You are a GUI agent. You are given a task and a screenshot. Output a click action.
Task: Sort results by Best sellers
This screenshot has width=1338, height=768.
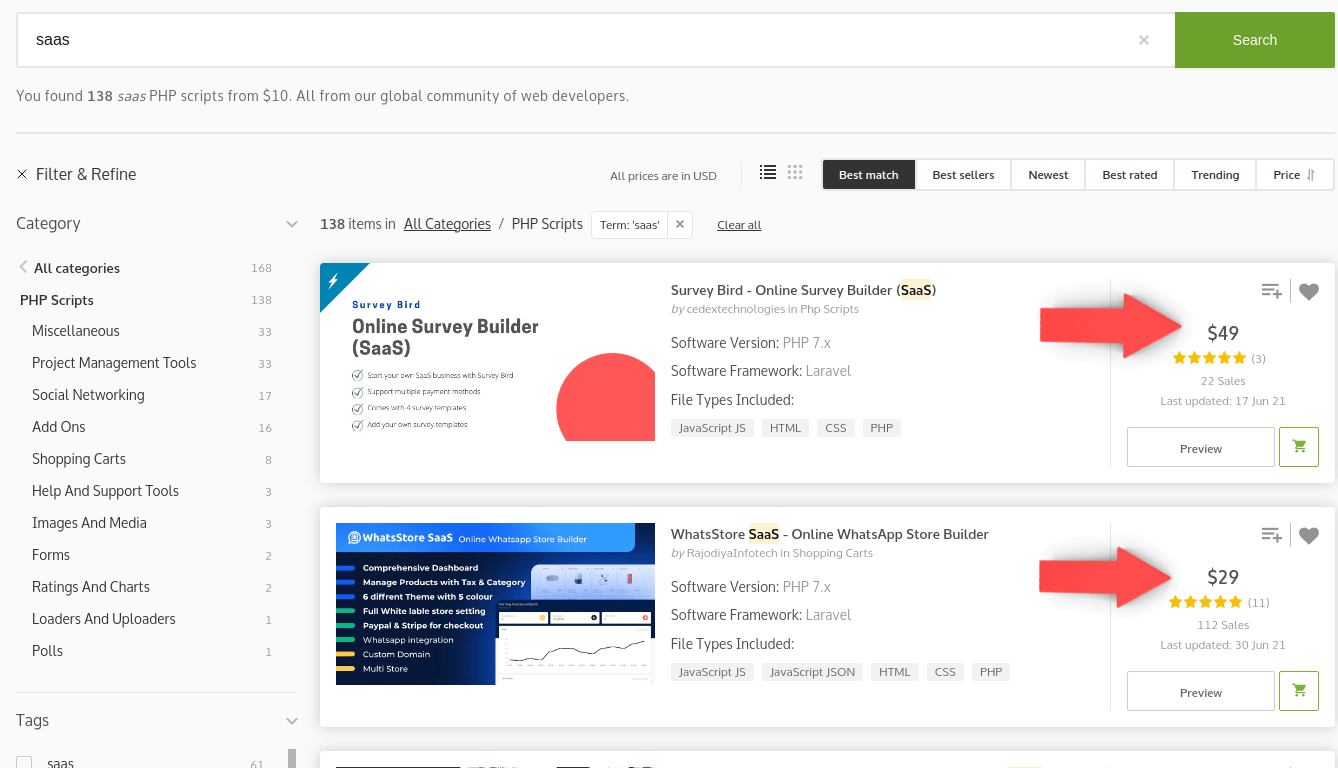pos(963,175)
